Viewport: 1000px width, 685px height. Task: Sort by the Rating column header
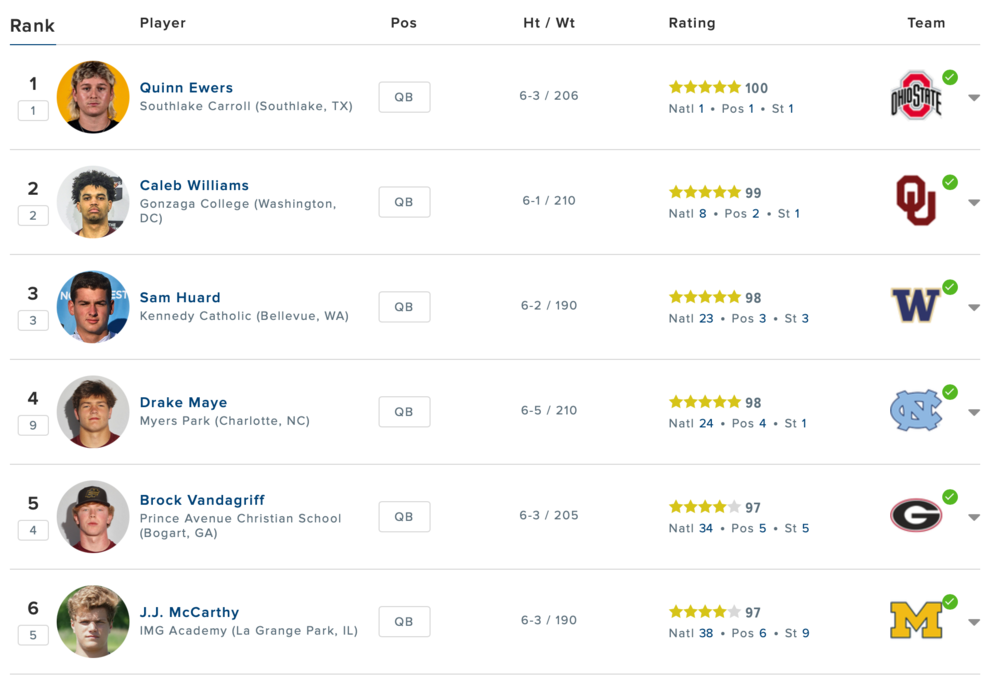[x=692, y=23]
